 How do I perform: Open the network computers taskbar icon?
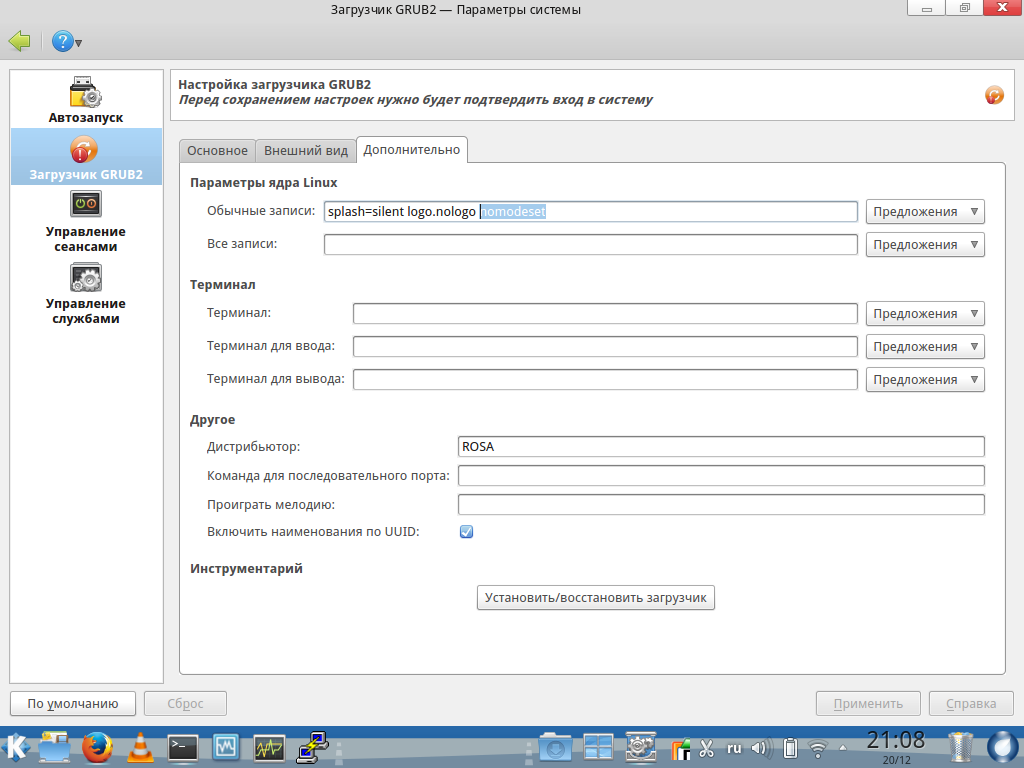coord(312,748)
